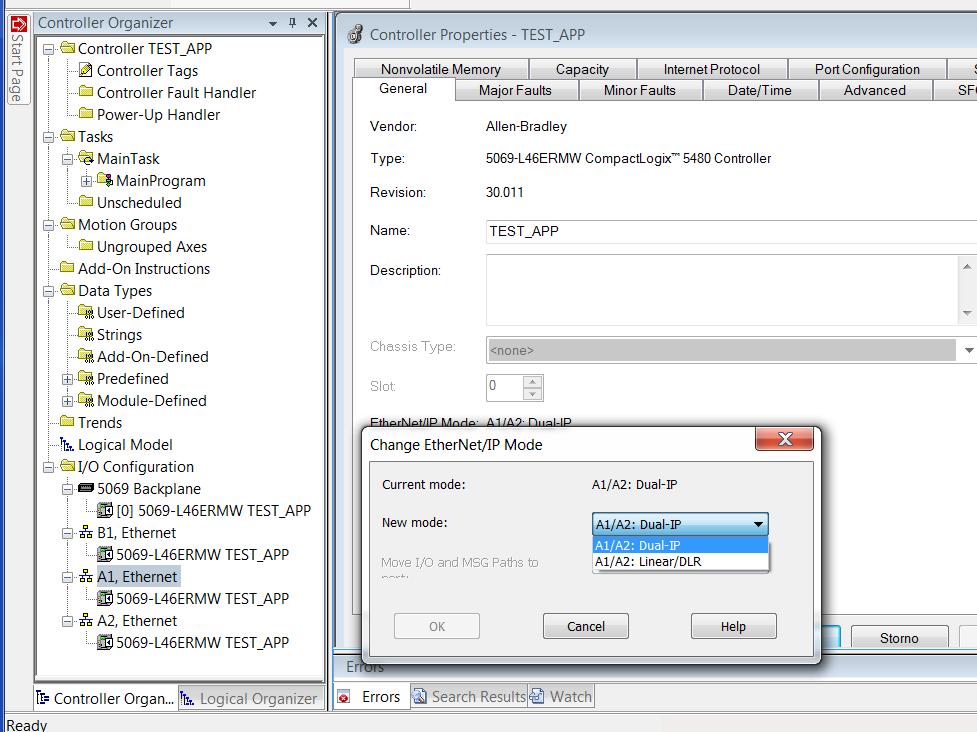
Task: Collapse the Data Types tree node
Action: 49,291
